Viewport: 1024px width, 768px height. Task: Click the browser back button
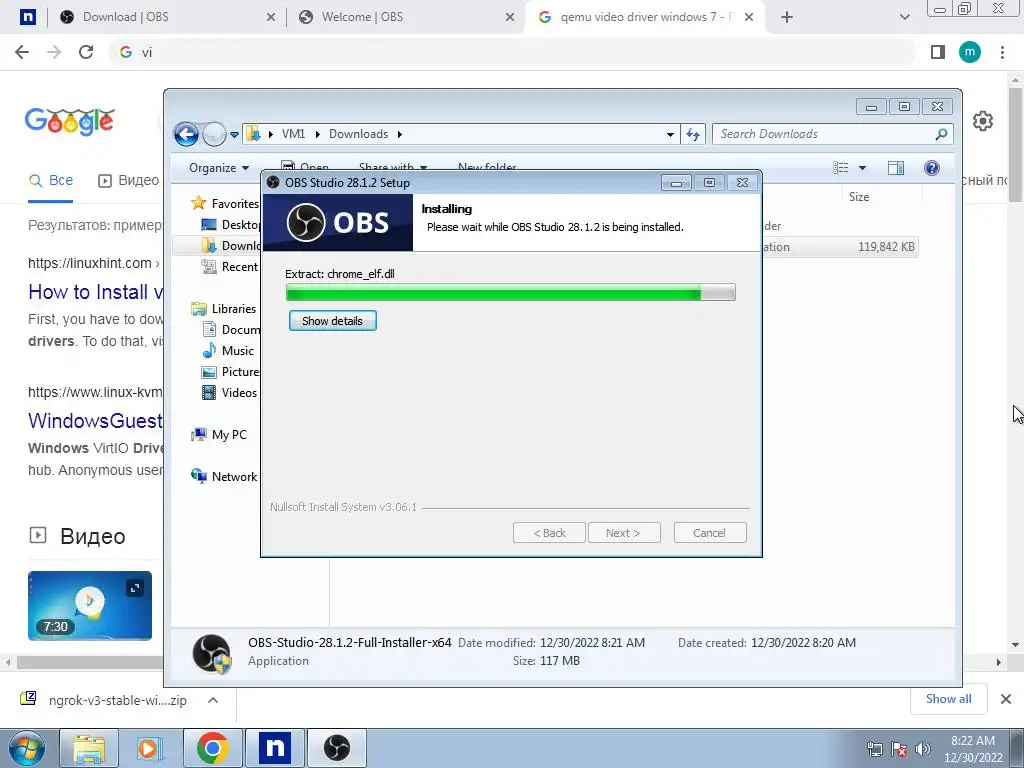(22, 52)
